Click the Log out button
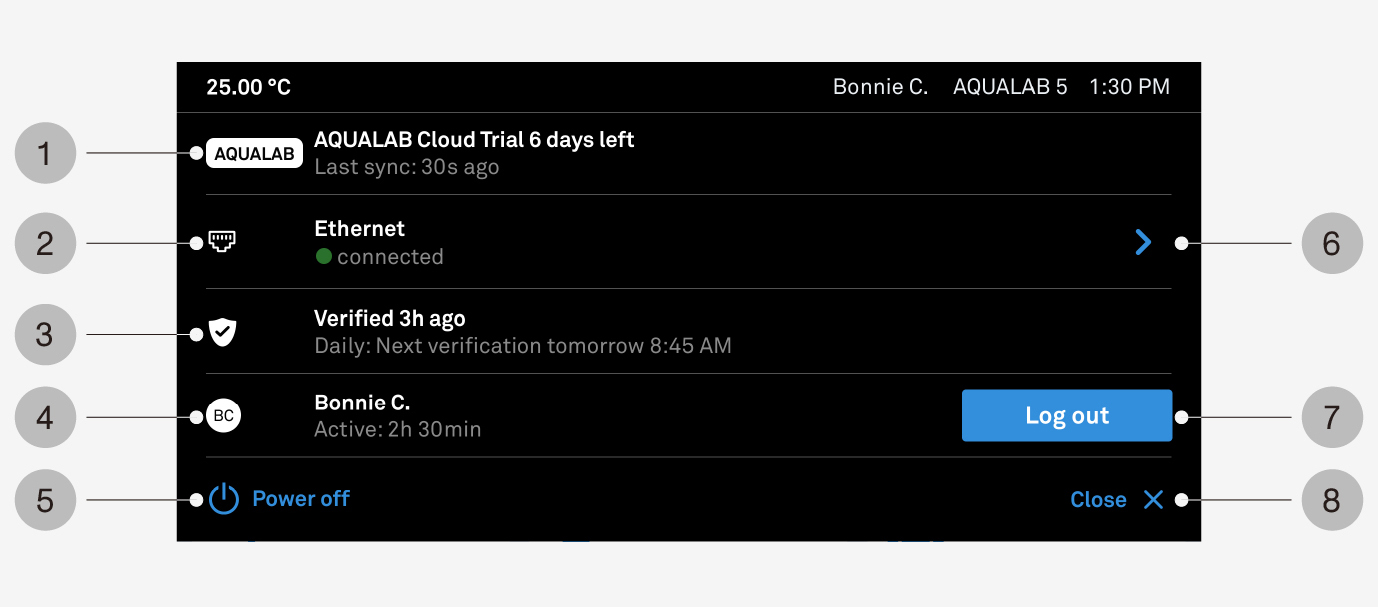The image size is (1378, 607). (1067, 416)
